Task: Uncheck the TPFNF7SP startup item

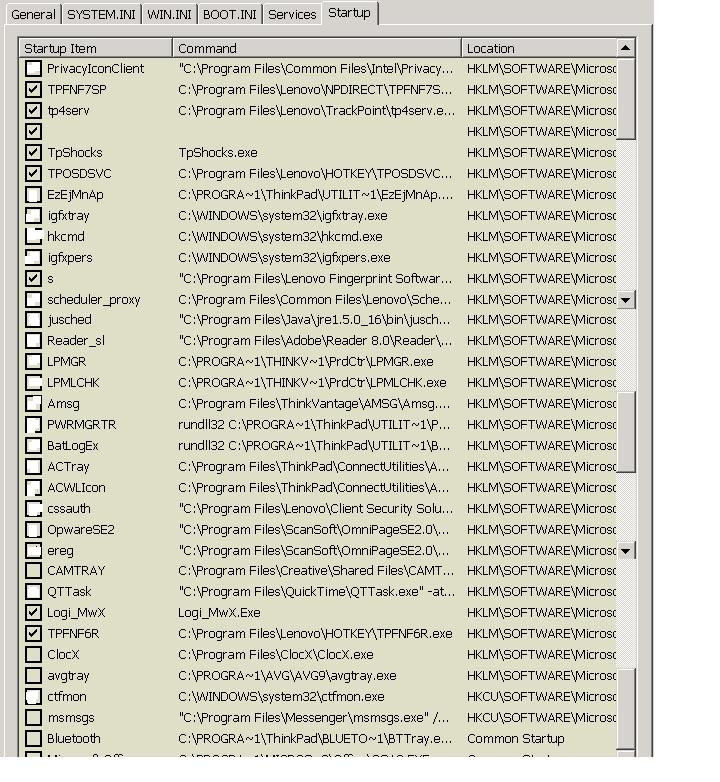Action: 33,89
